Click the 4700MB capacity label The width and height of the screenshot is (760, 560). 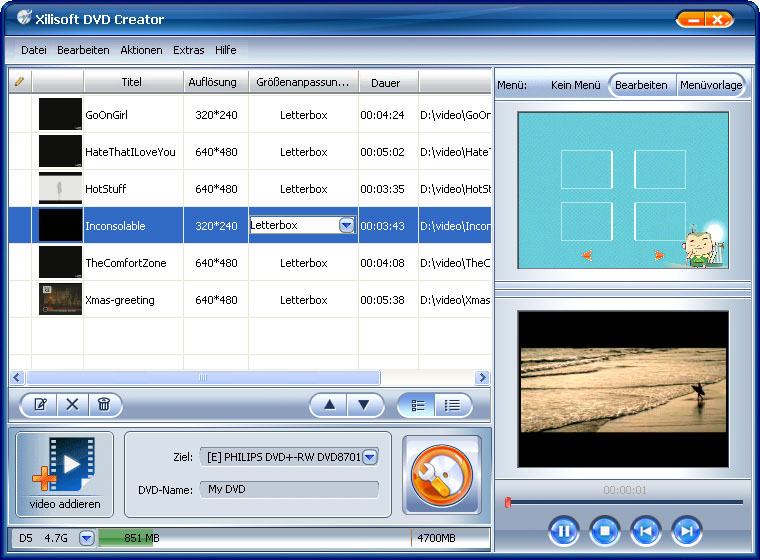pos(436,538)
